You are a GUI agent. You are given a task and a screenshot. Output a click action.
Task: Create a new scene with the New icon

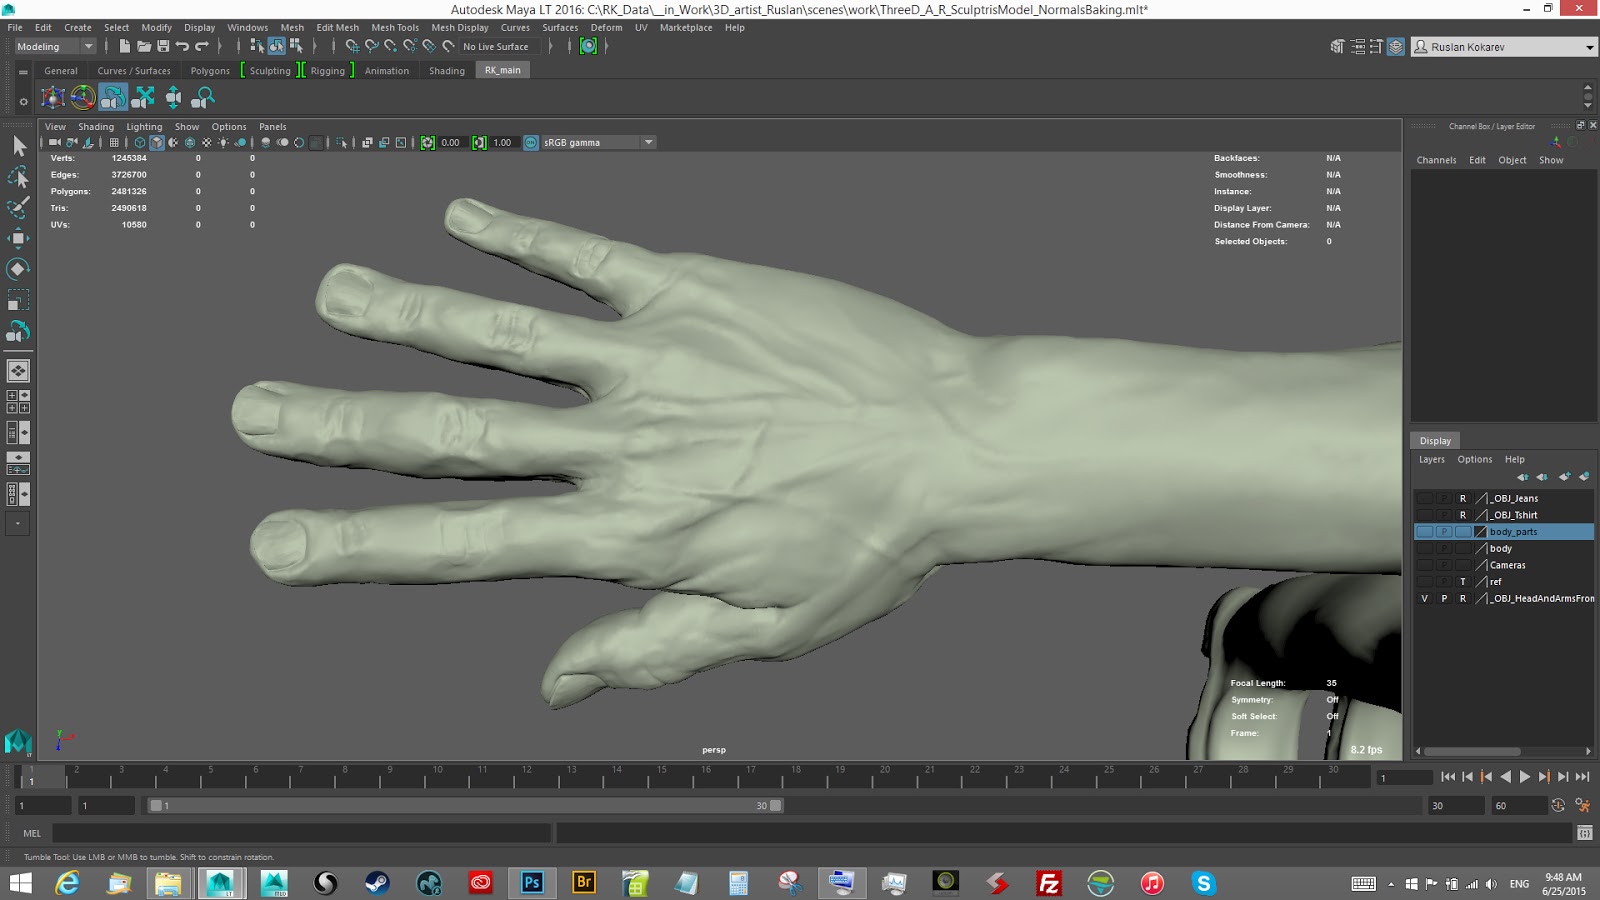pyautogui.click(x=124, y=46)
